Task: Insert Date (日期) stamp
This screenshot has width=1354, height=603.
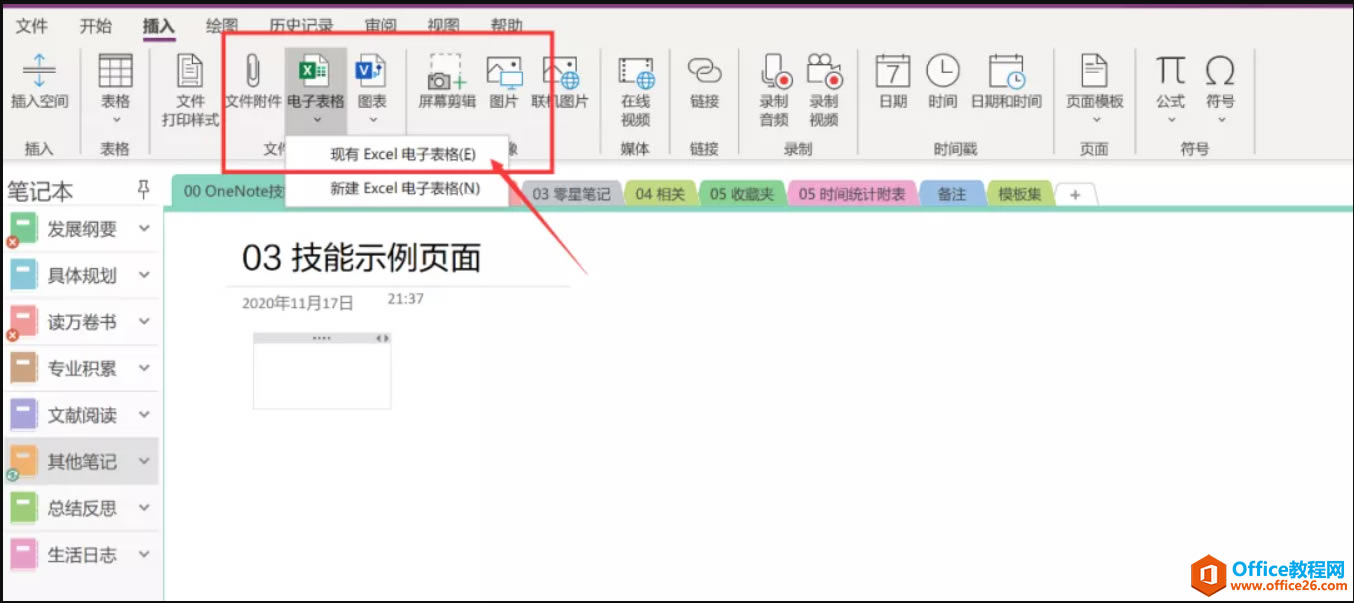Action: point(892,71)
